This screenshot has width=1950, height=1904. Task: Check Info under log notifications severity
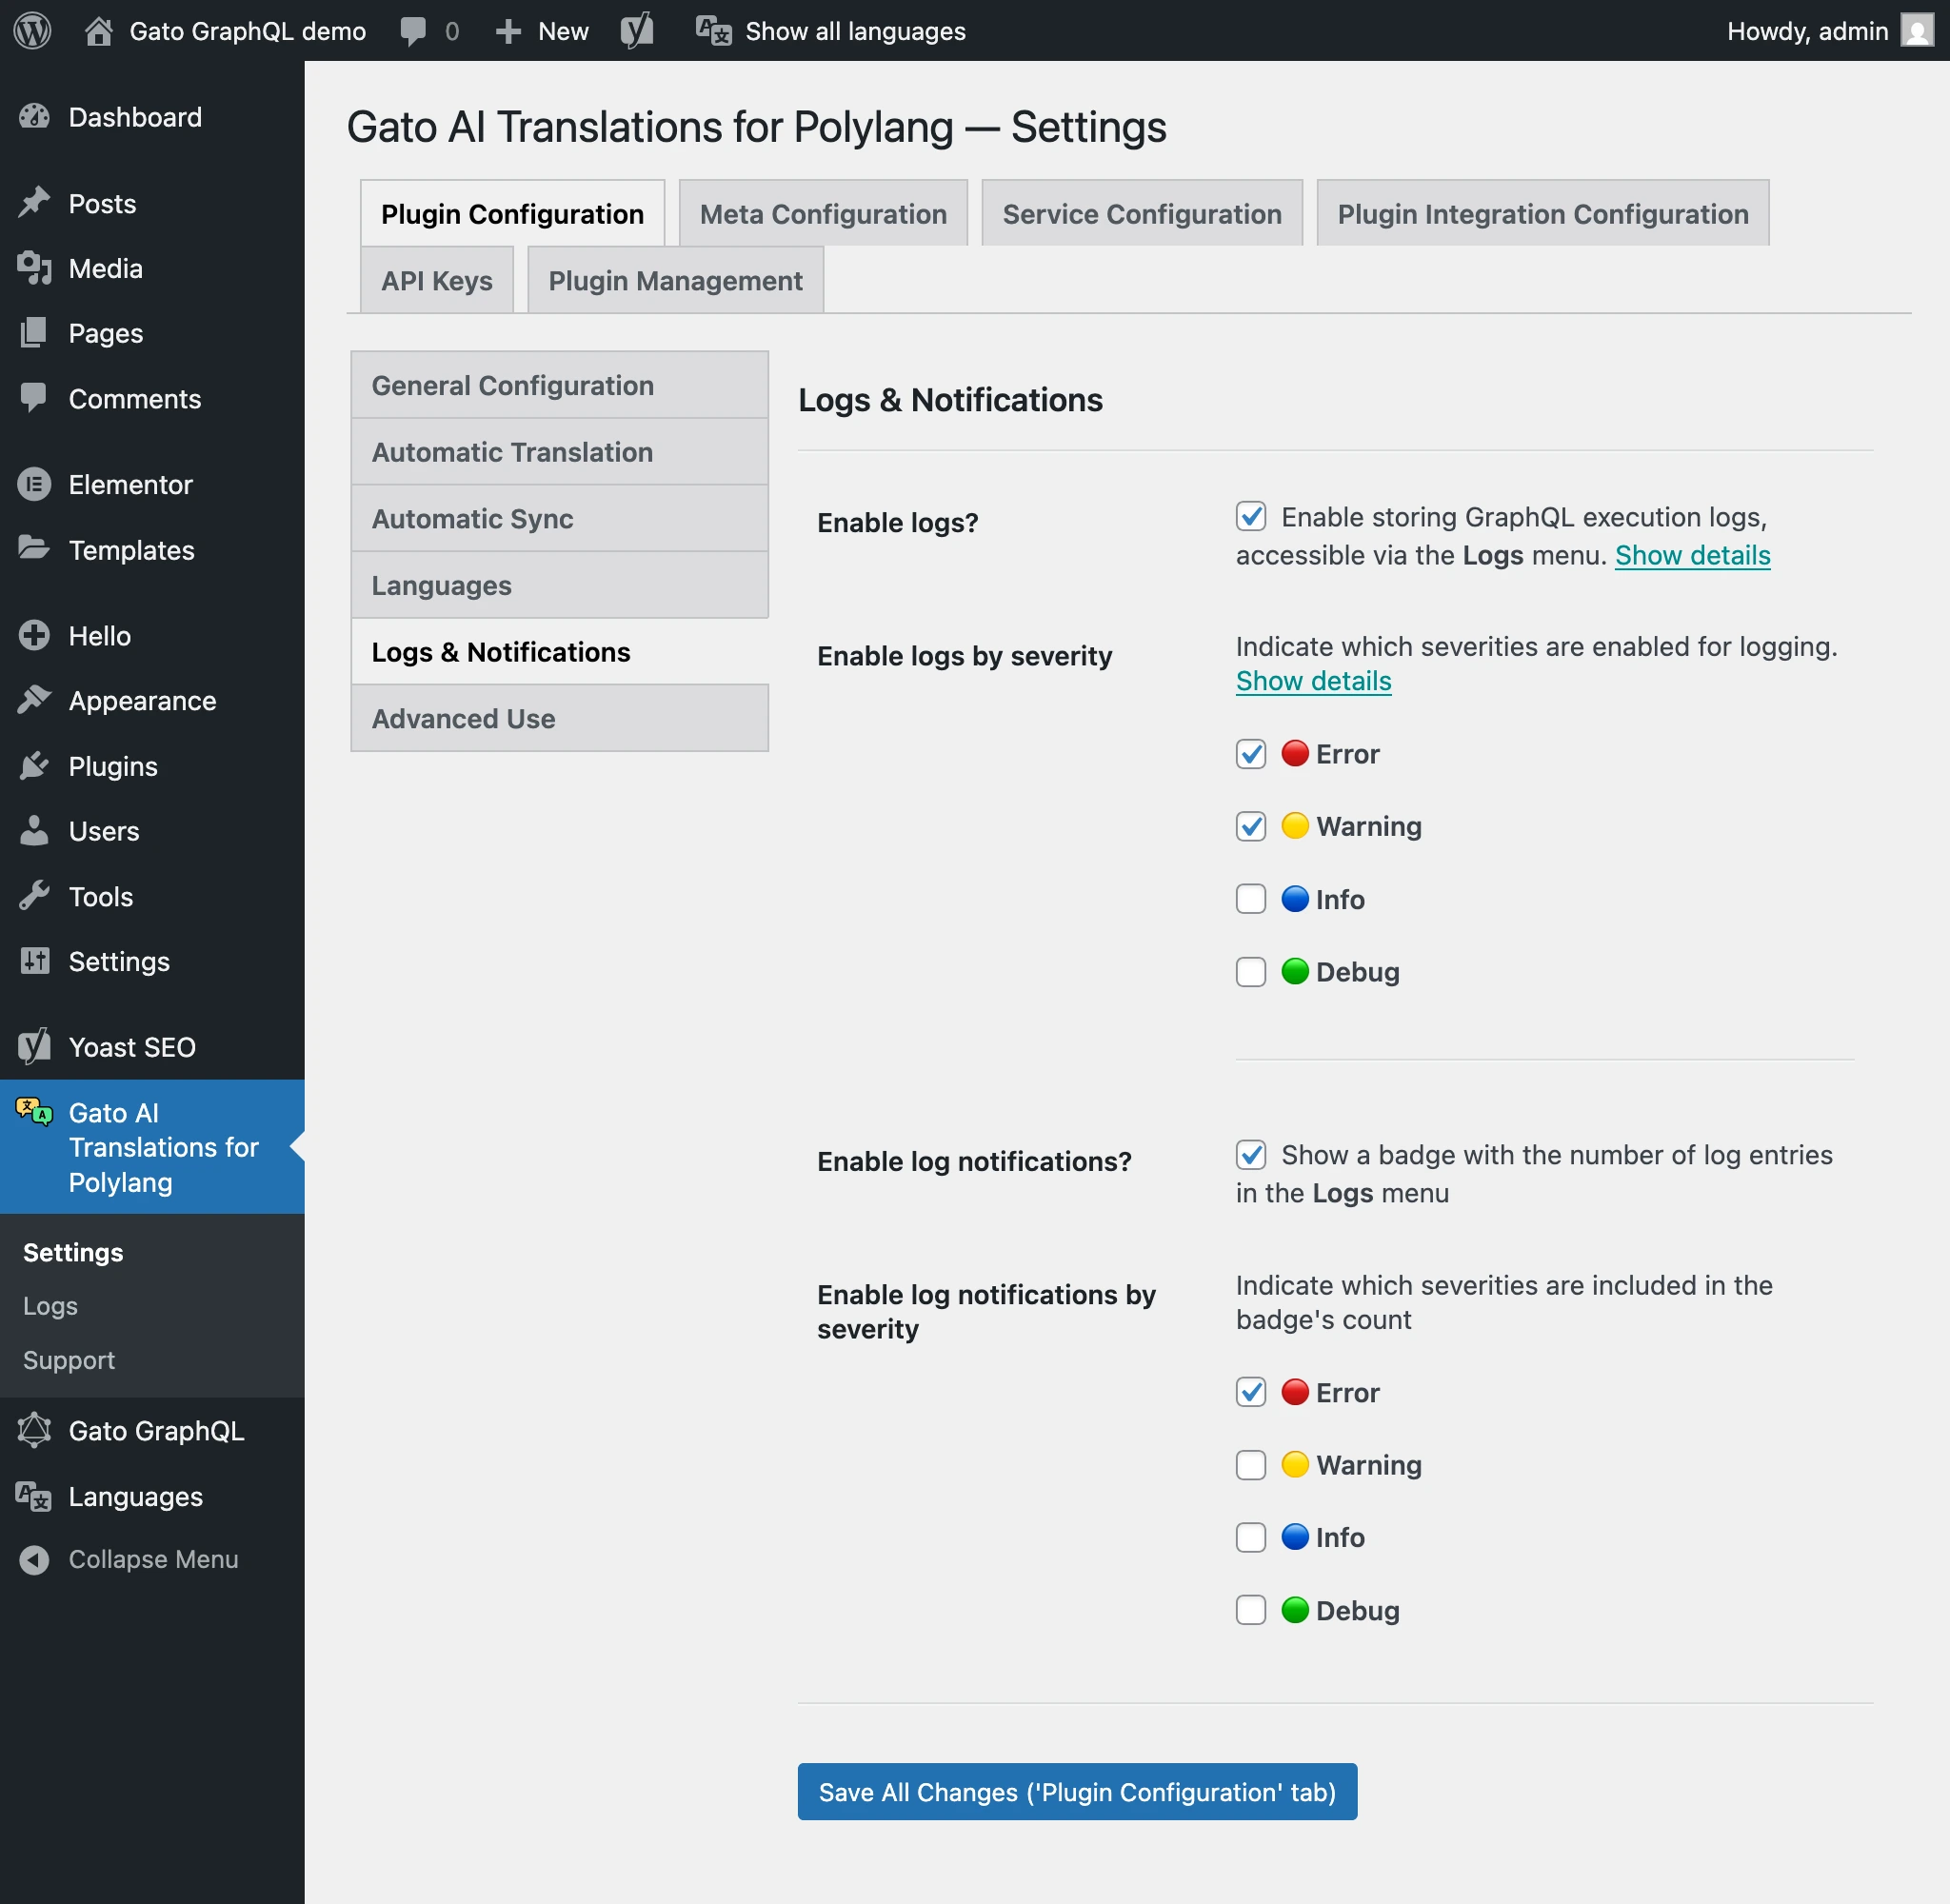click(x=1251, y=1537)
